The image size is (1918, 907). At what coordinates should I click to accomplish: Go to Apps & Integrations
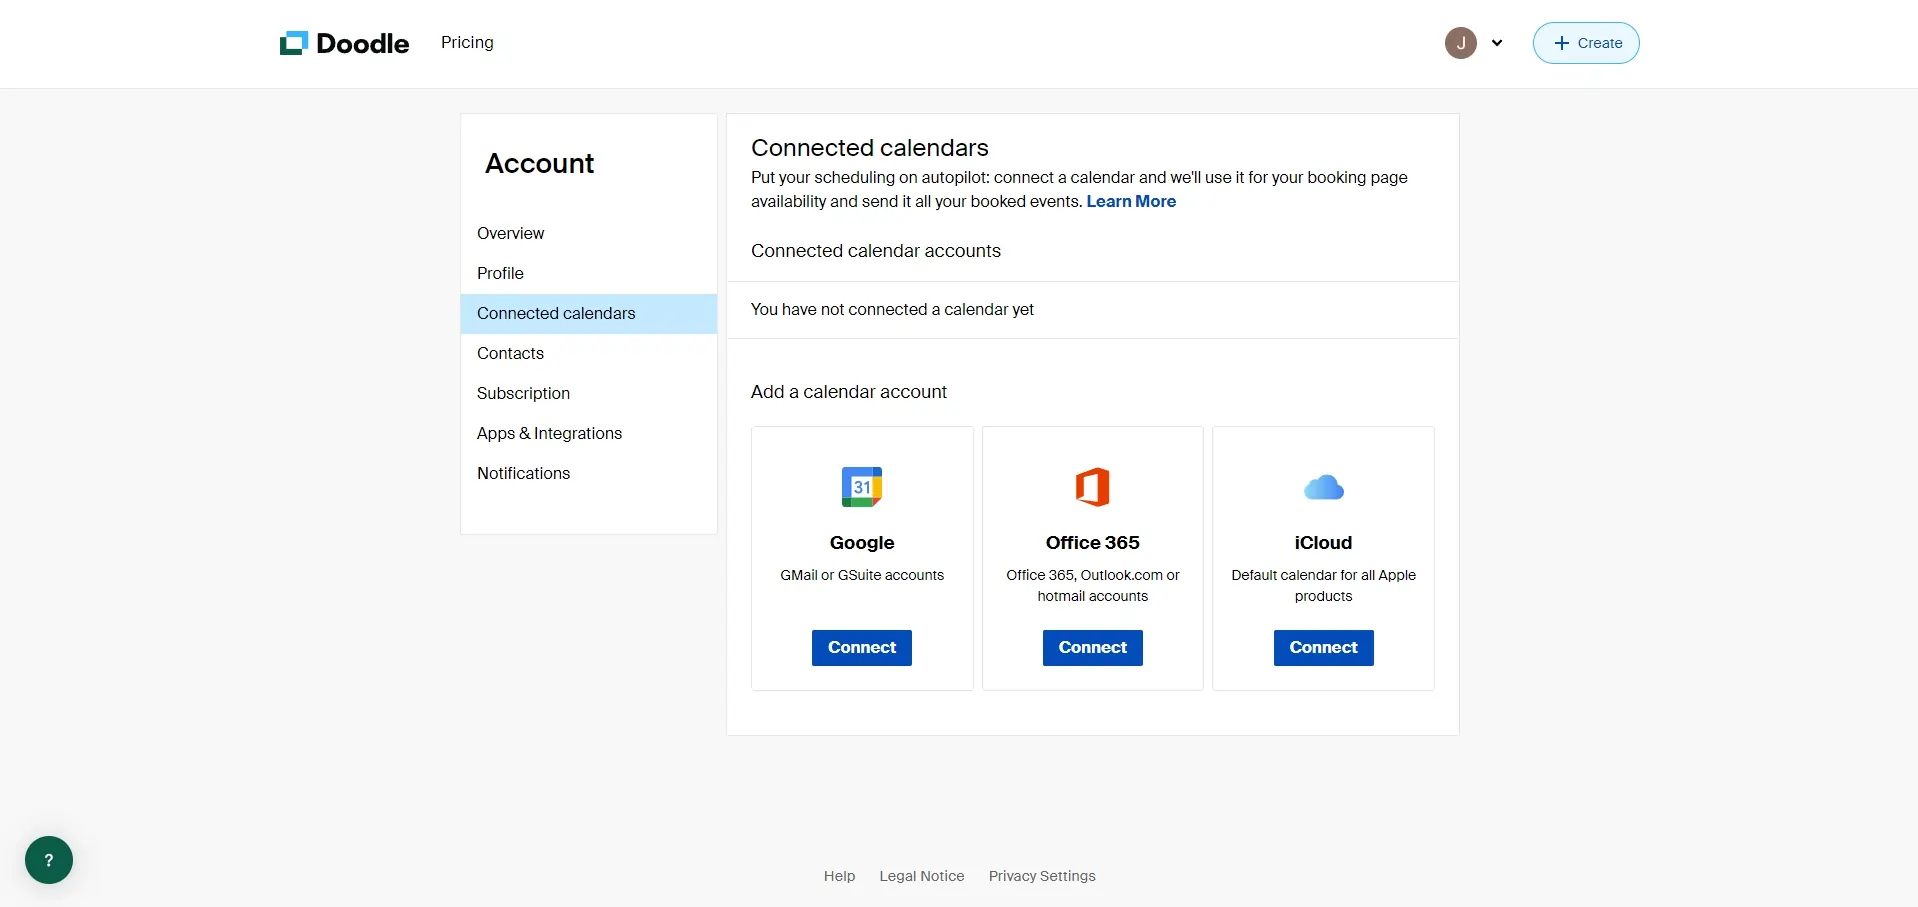click(x=589, y=433)
